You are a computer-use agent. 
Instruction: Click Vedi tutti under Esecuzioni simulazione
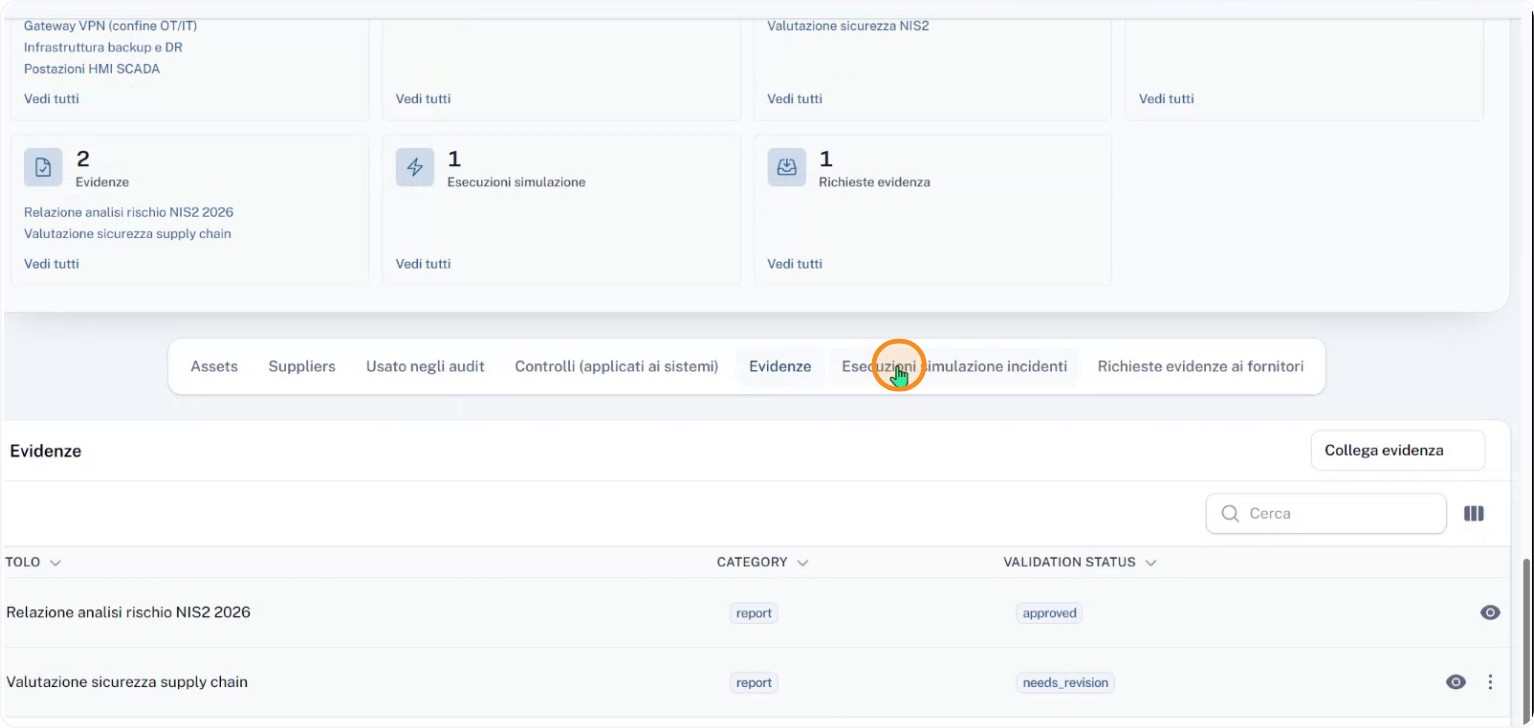click(423, 264)
